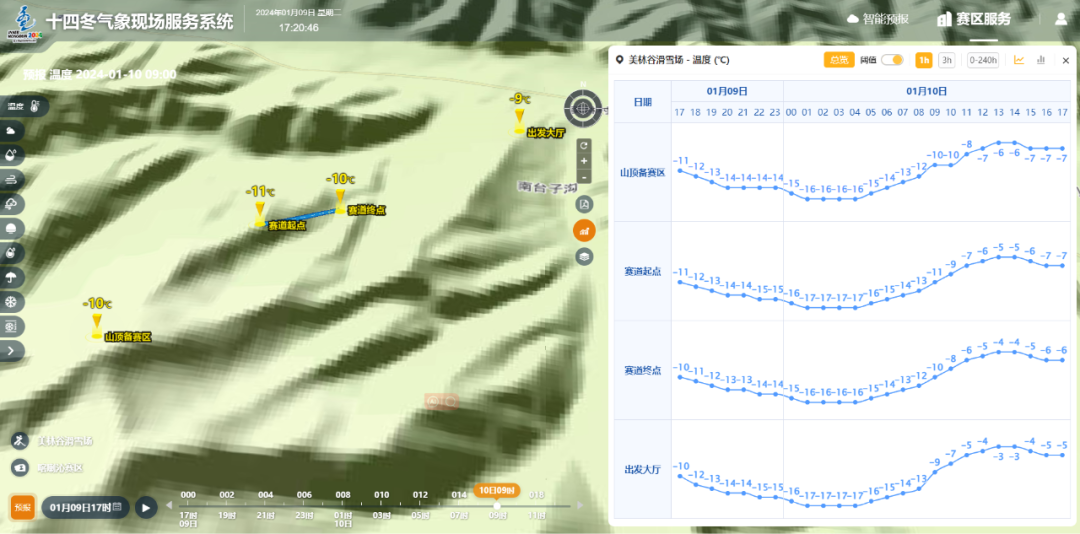Click the snowflake layer icon in sidebar
Viewport: 1080px width, 534px height.
tap(12, 302)
